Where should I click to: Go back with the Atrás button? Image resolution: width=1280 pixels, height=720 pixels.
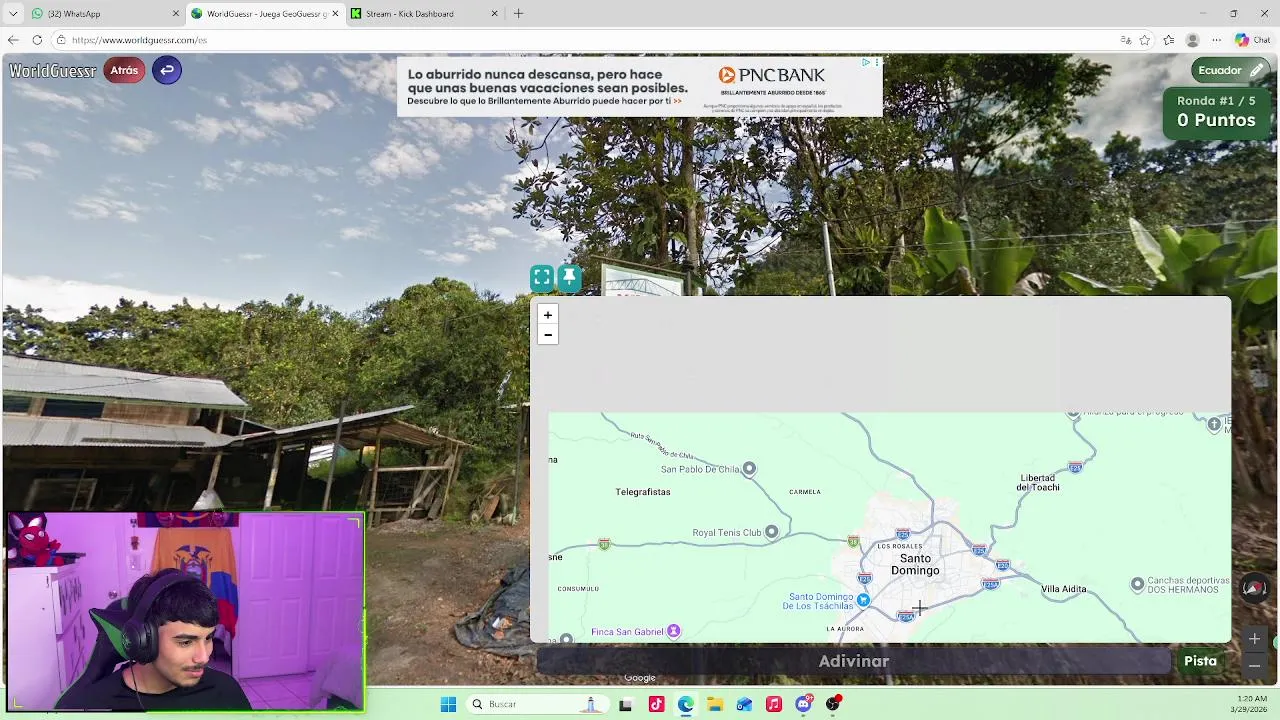(x=124, y=70)
